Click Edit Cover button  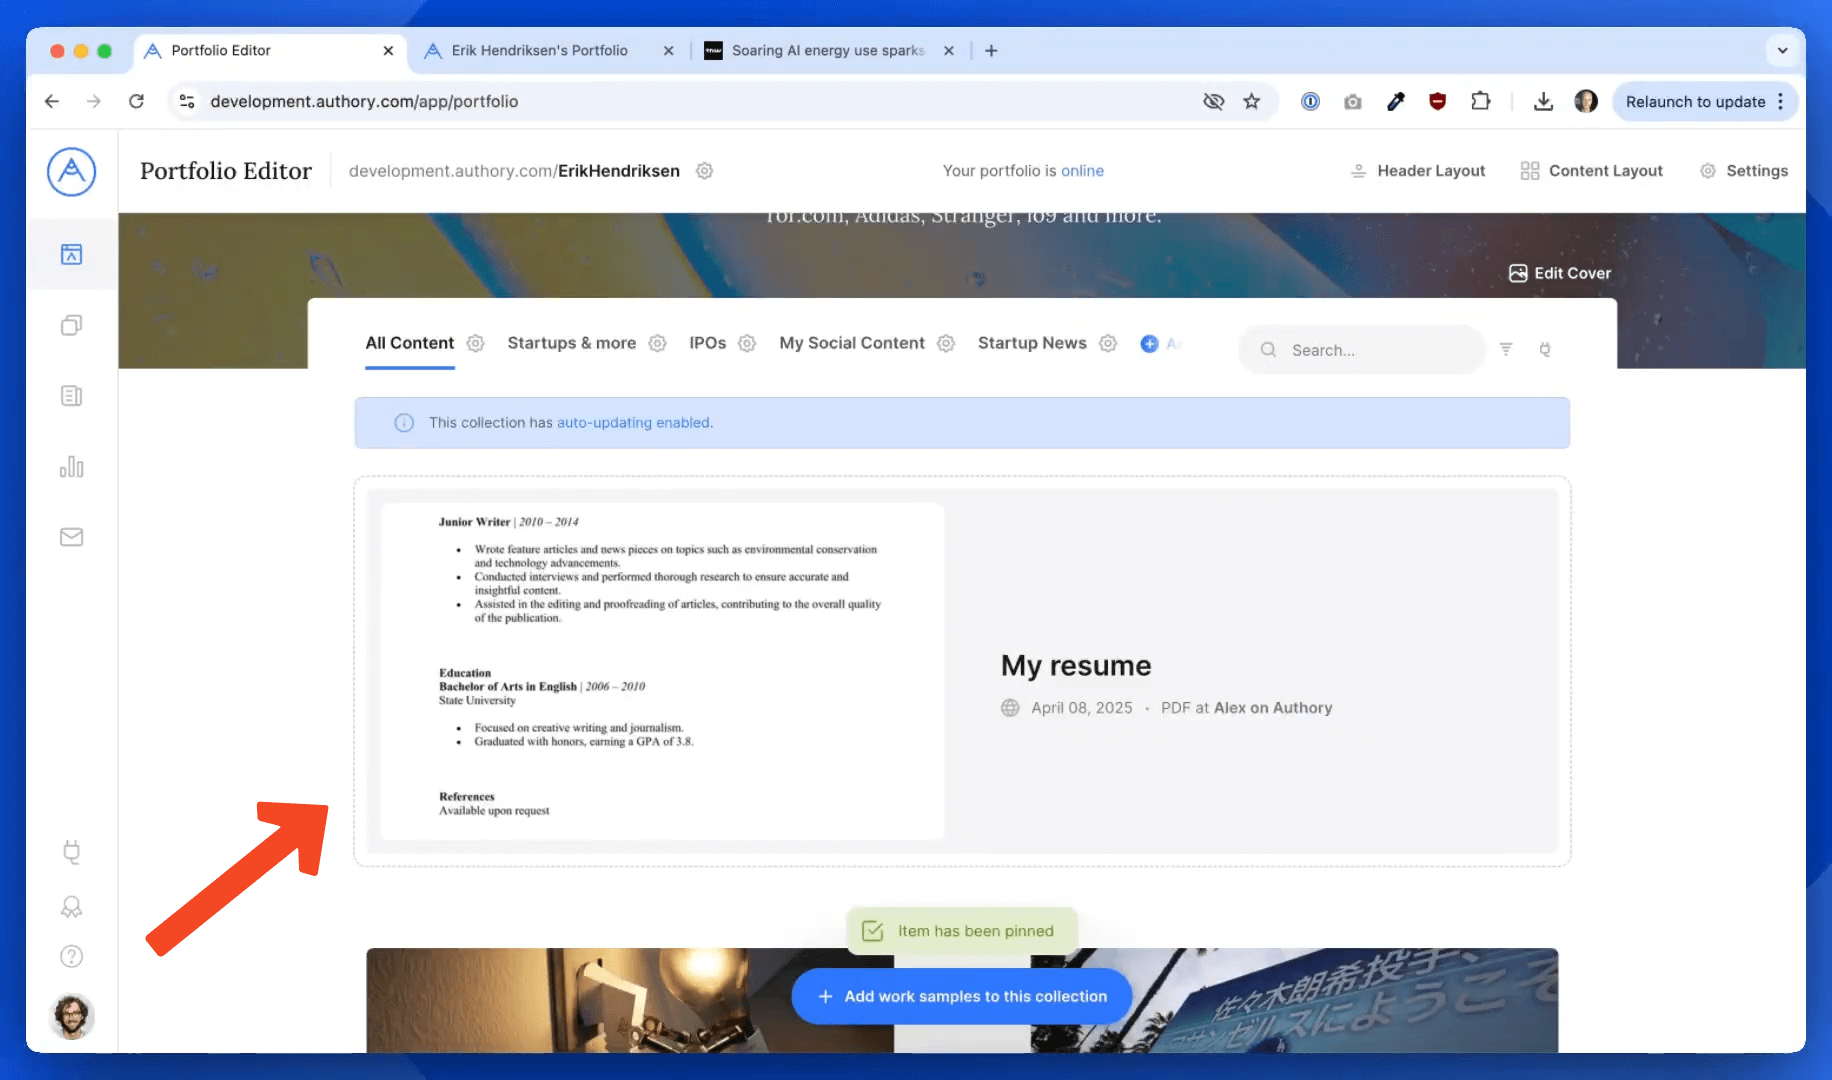[x=1559, y=273]
